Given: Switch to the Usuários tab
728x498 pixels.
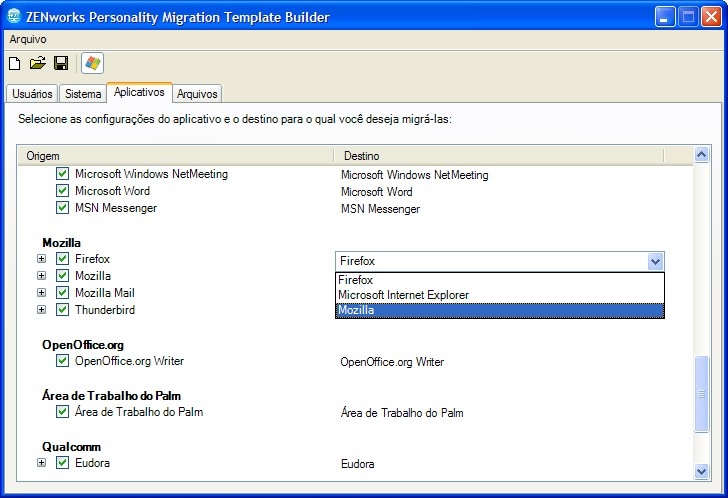Looking at the screenshot, I should point(32,93).
